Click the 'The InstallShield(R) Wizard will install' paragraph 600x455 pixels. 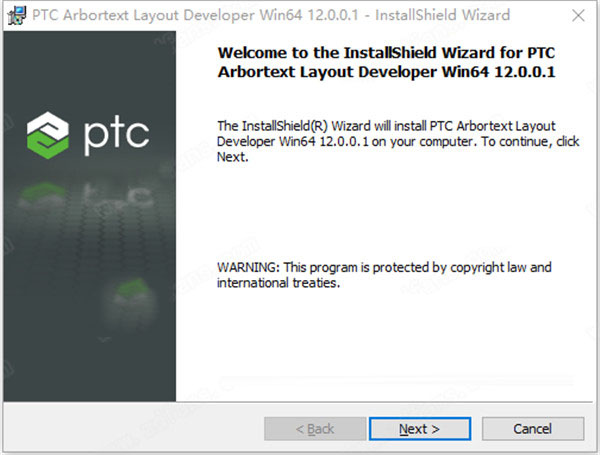pyautogui.click(x=398, y=141)
